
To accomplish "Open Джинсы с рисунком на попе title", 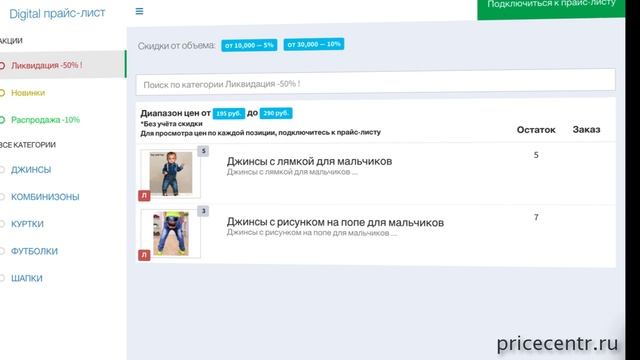I will click(x=335, y=222).
